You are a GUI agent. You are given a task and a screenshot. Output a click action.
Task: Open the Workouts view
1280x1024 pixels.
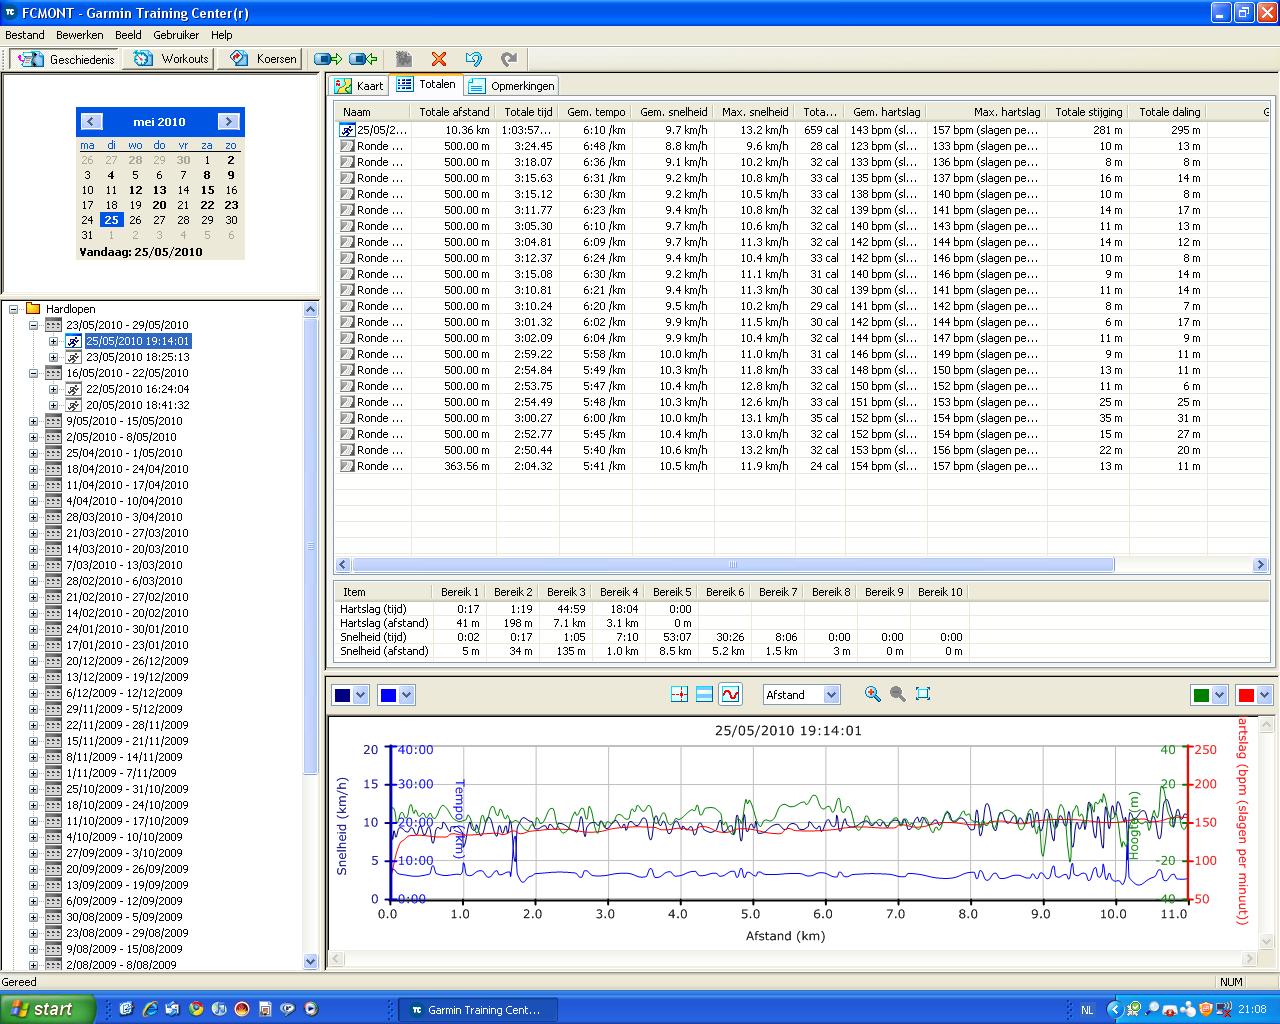[x=171, y=59]
